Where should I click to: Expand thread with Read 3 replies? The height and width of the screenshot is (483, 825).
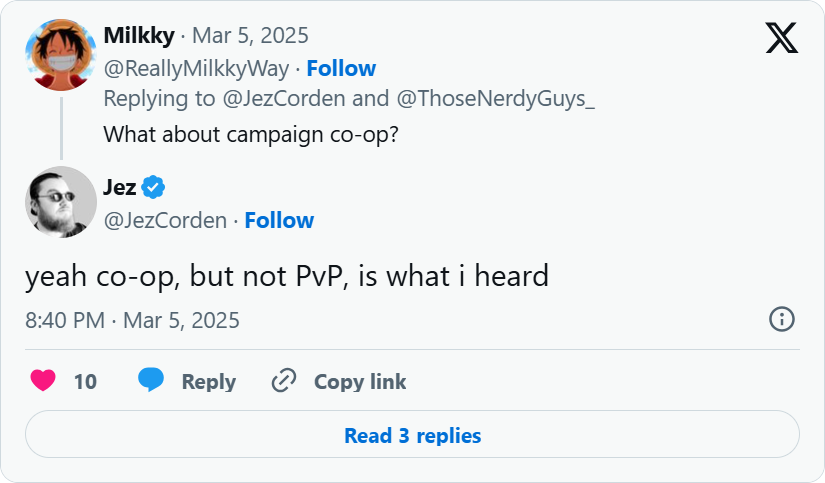(412, 436)
